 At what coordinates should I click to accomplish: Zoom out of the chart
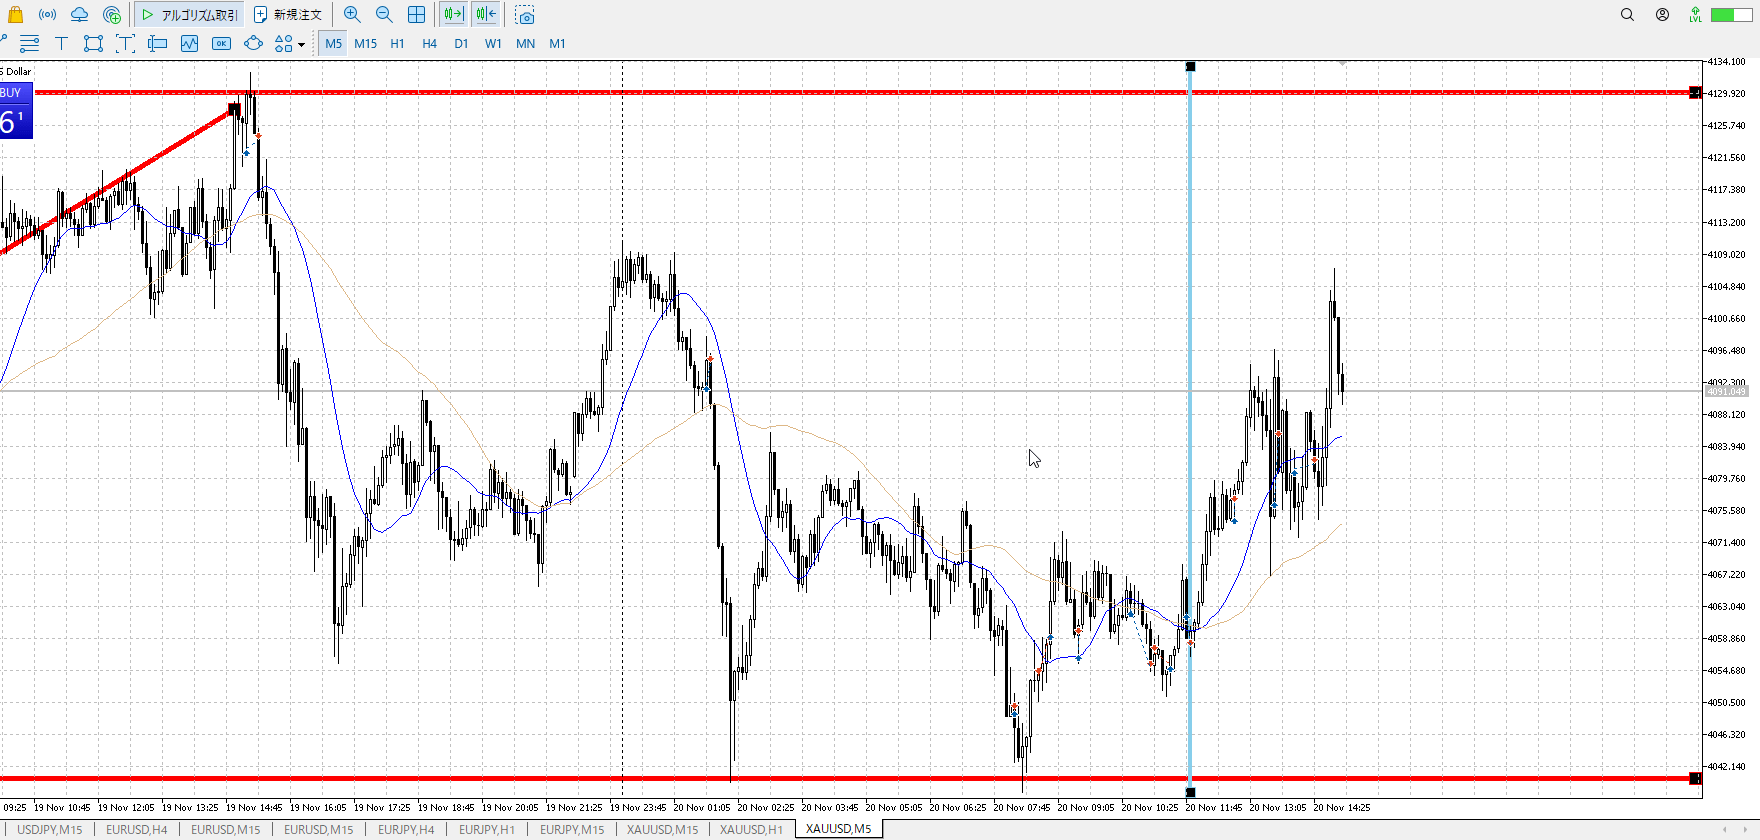coord(384,15)
